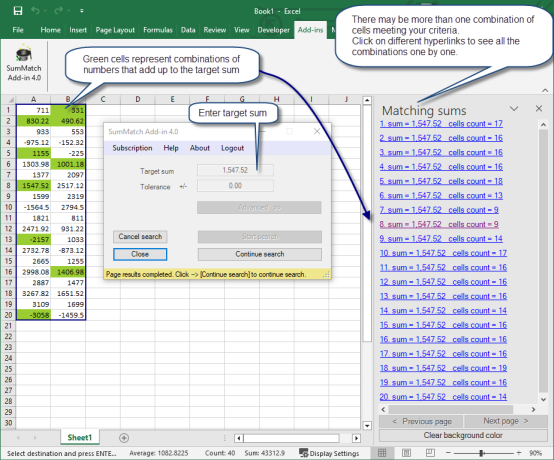The image size is (554, 460).
Task: Click the Matching sums horizontal scroll-right arrow
Action: [533, 409]
